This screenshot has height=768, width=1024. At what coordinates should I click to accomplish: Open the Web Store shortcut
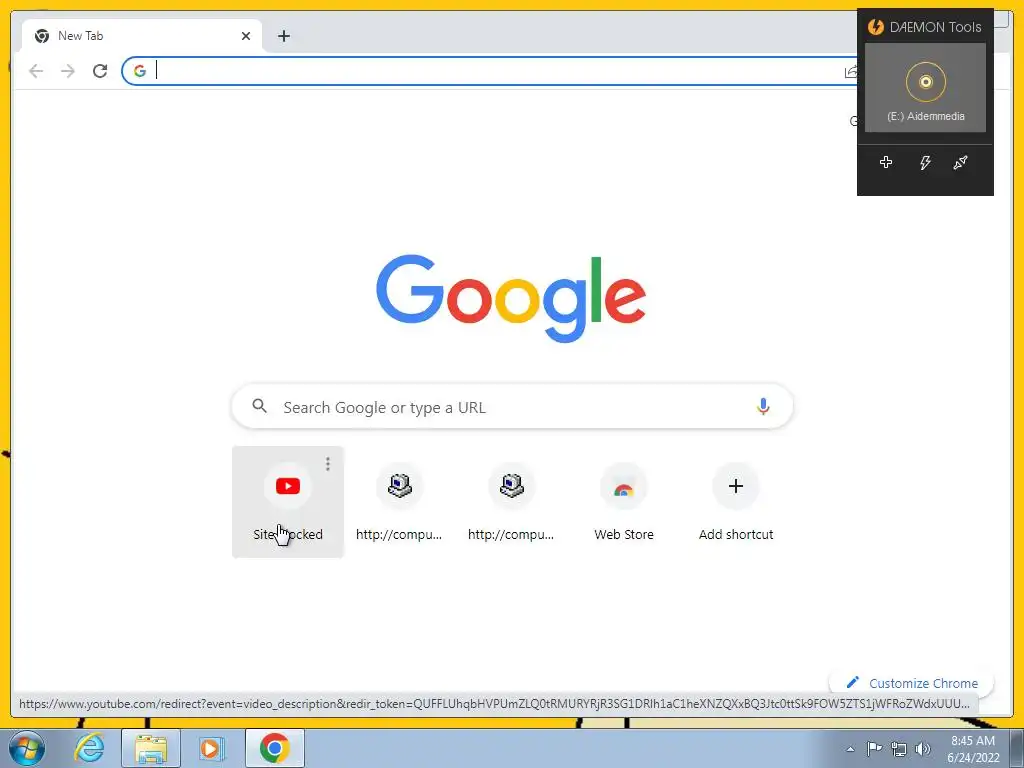coord(624,502)
